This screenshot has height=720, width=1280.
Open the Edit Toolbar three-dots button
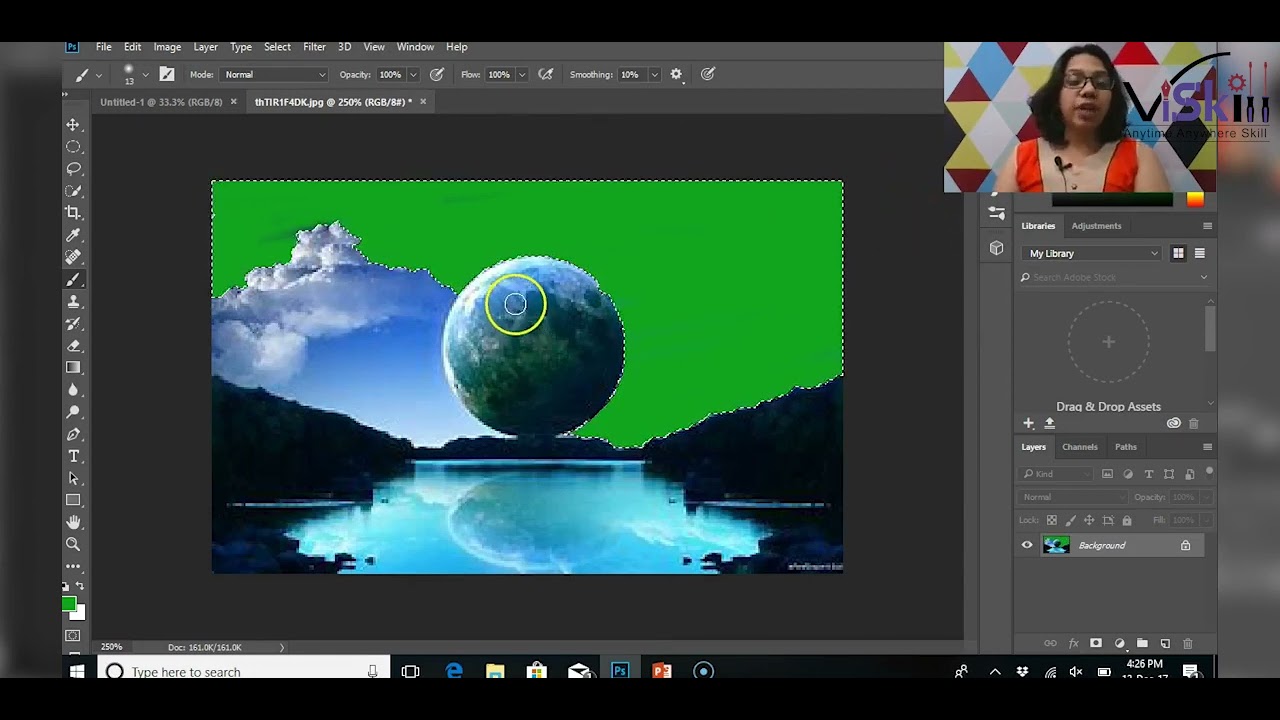[x=73, y=566]
